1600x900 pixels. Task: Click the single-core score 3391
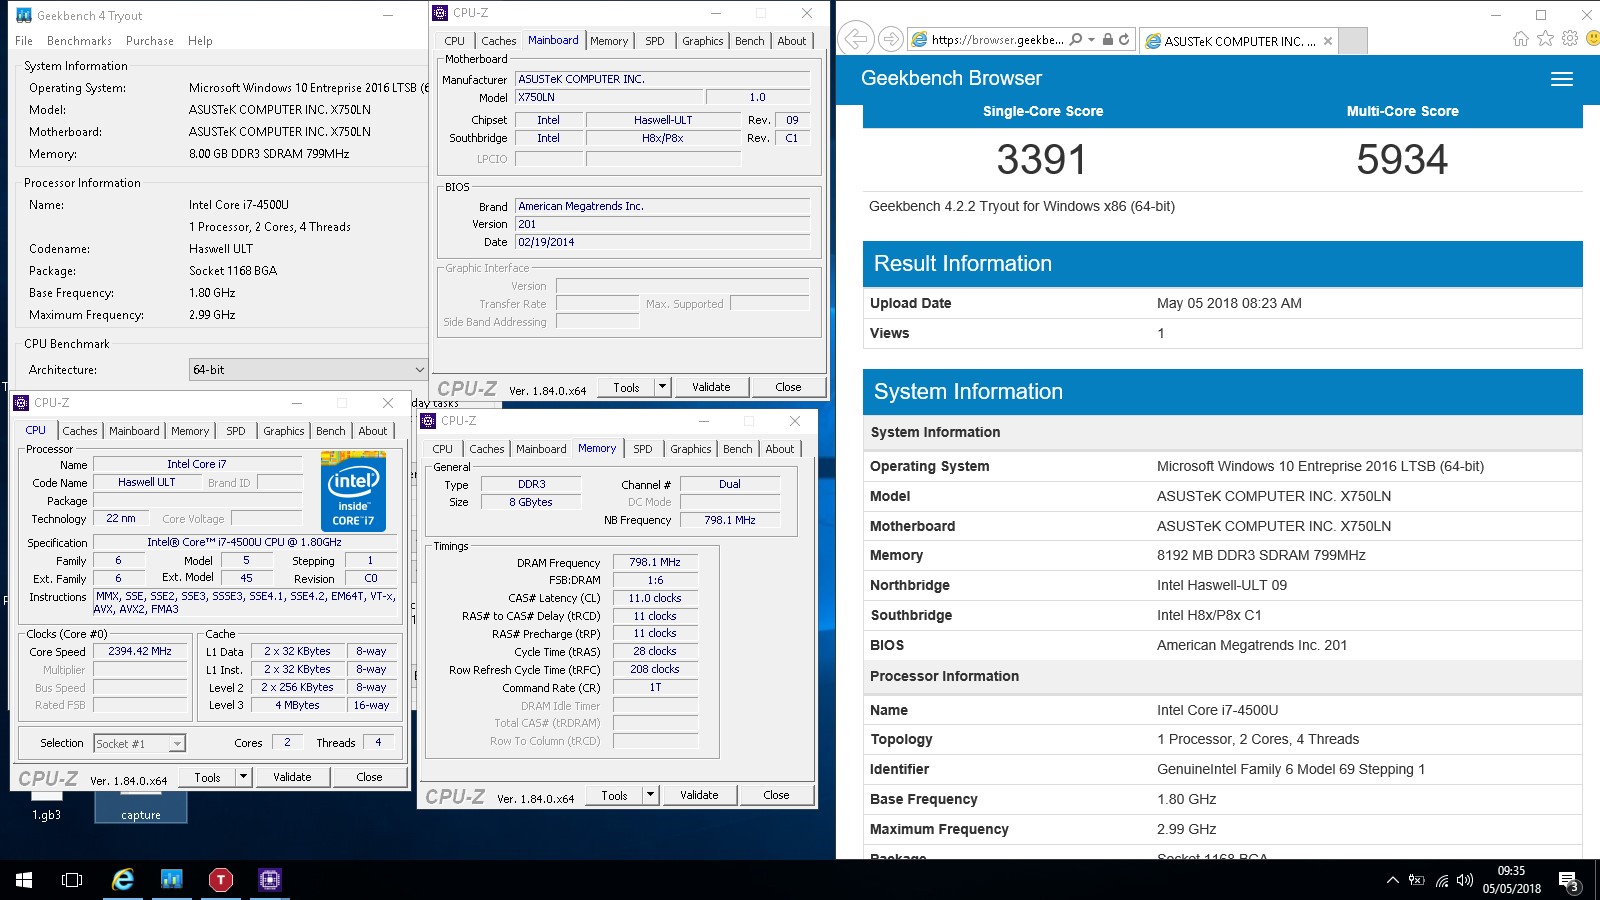click(x=1041, y=160)
